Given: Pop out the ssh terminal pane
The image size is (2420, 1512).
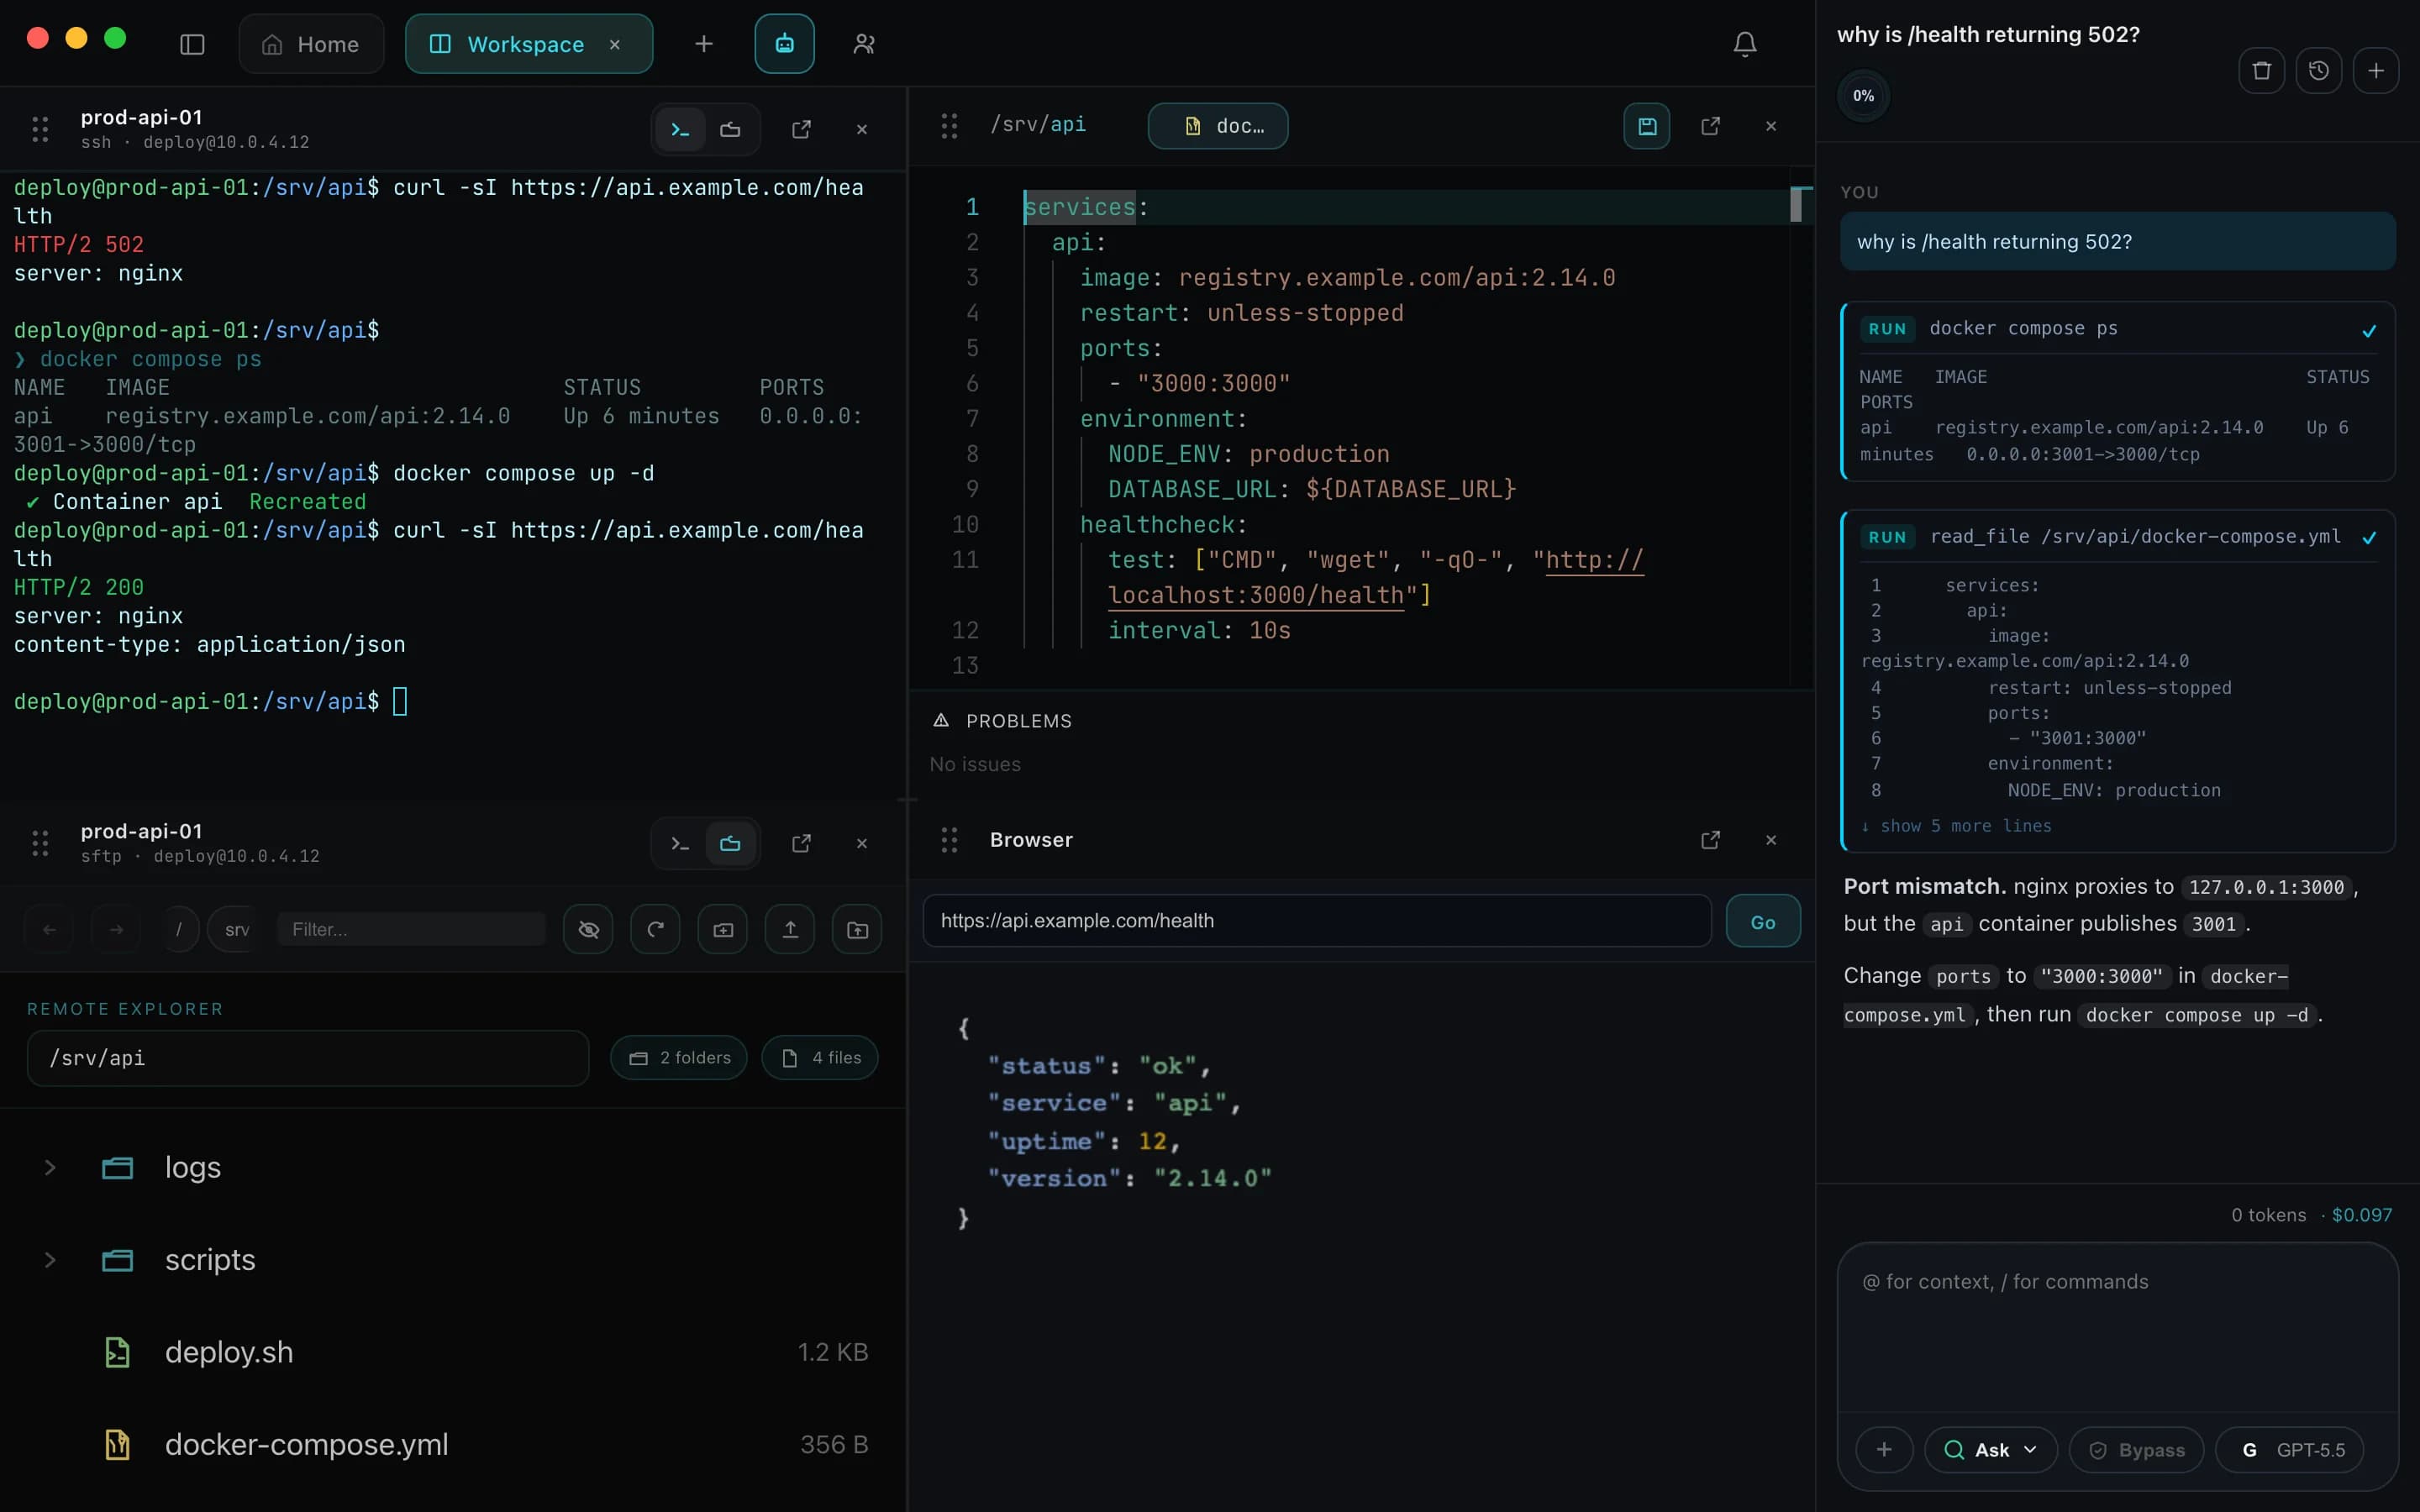Looking at the screenshot, I should [x=801, y=130].
